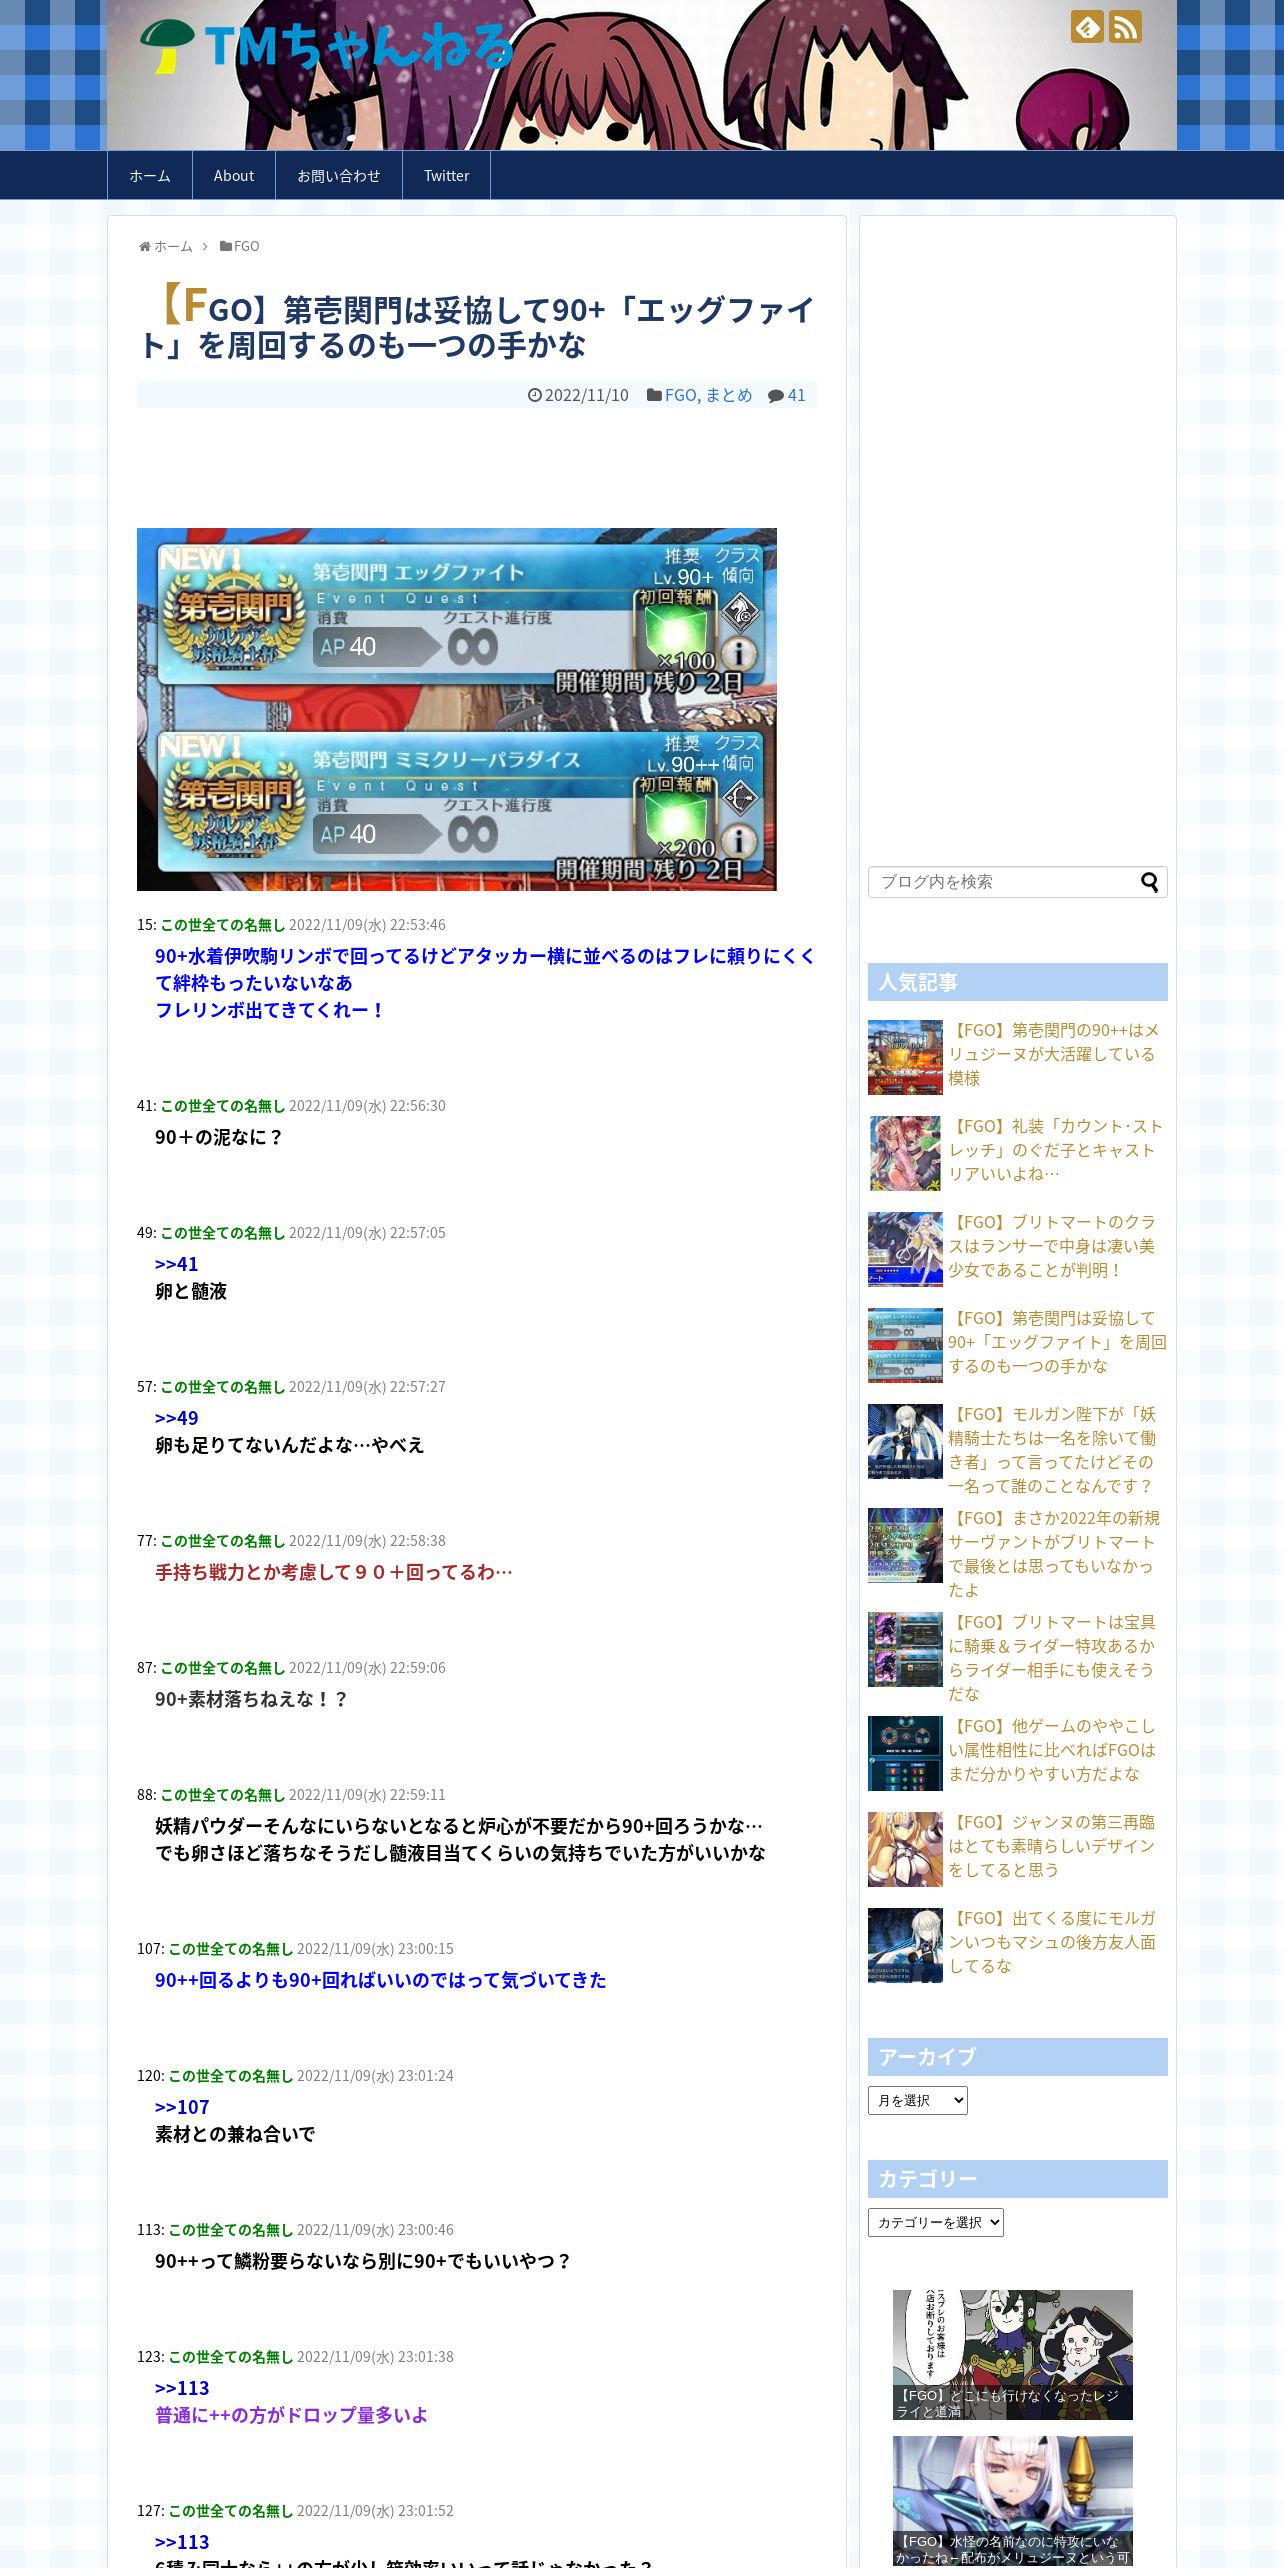Click thumbnail for ジャンヌの第三再臨 article

click(905, 1849)
